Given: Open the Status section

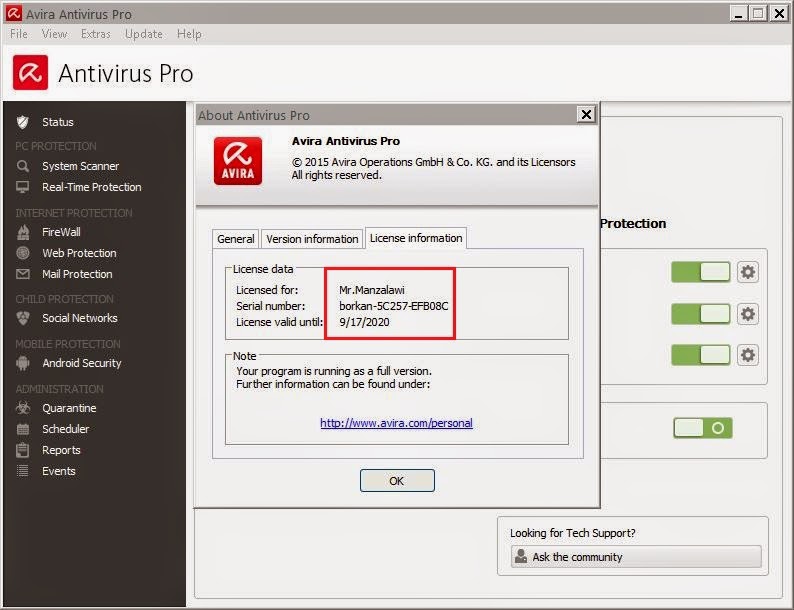Looking at the screenshot, I should tap(58, 122).
